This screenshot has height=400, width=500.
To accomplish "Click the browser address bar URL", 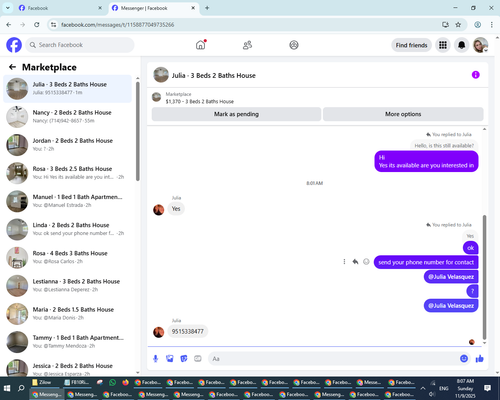I will [x=117, y=25].
